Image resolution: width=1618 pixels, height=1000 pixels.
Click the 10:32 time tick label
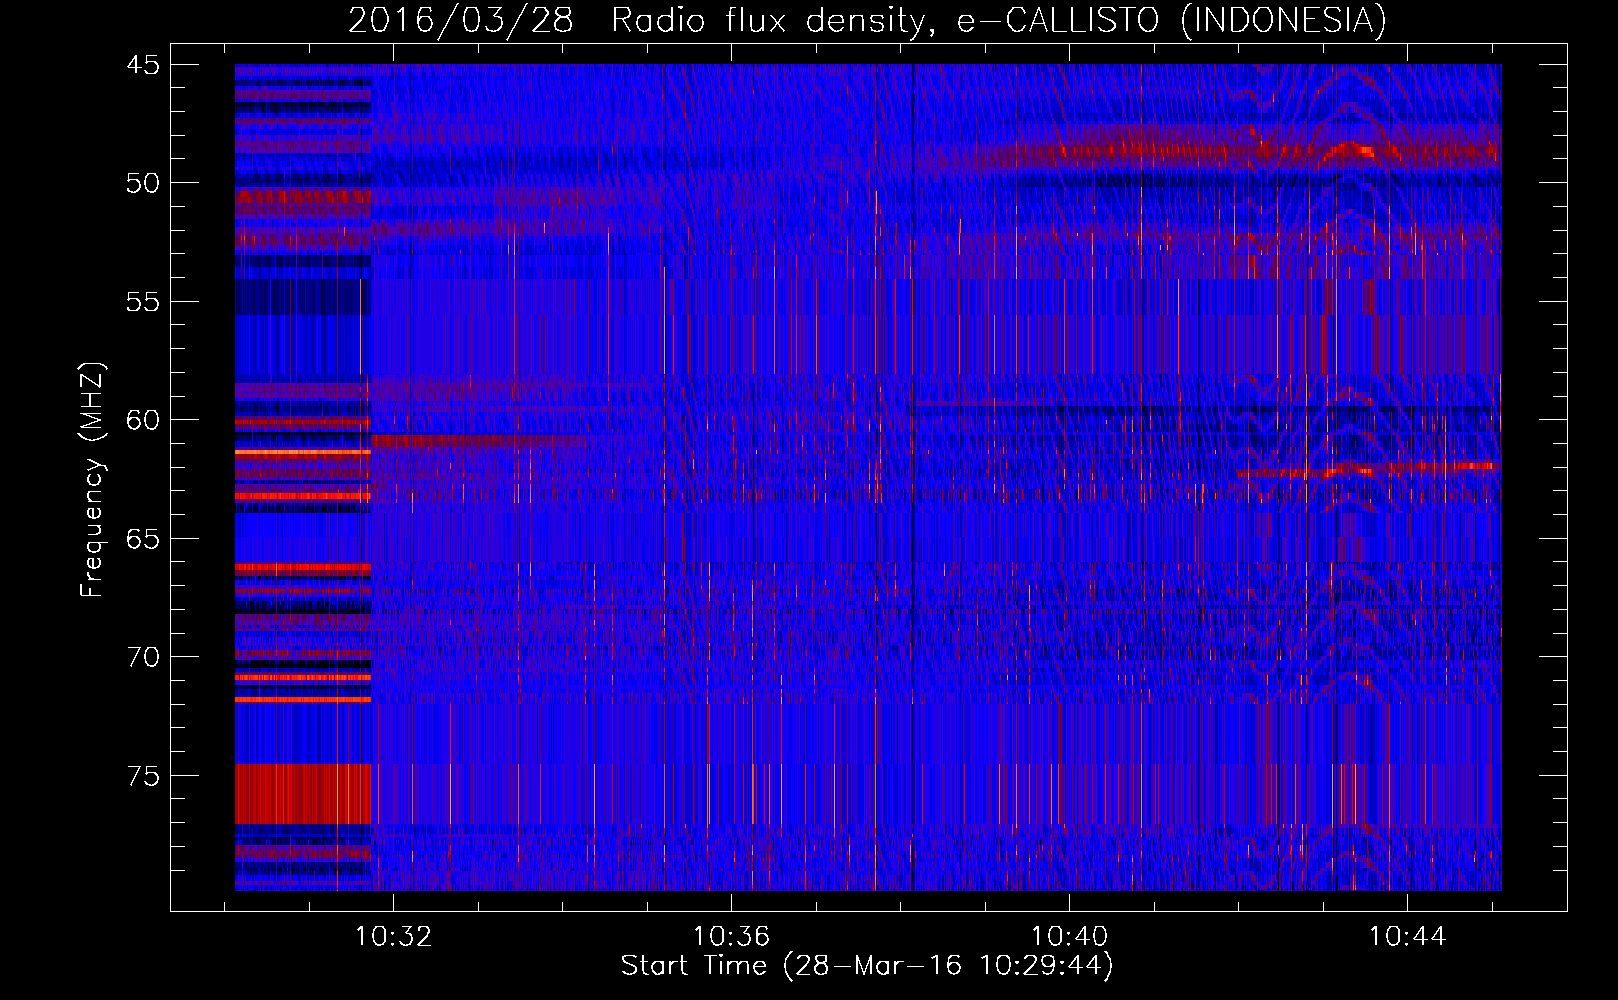click(x=394, y=936)
